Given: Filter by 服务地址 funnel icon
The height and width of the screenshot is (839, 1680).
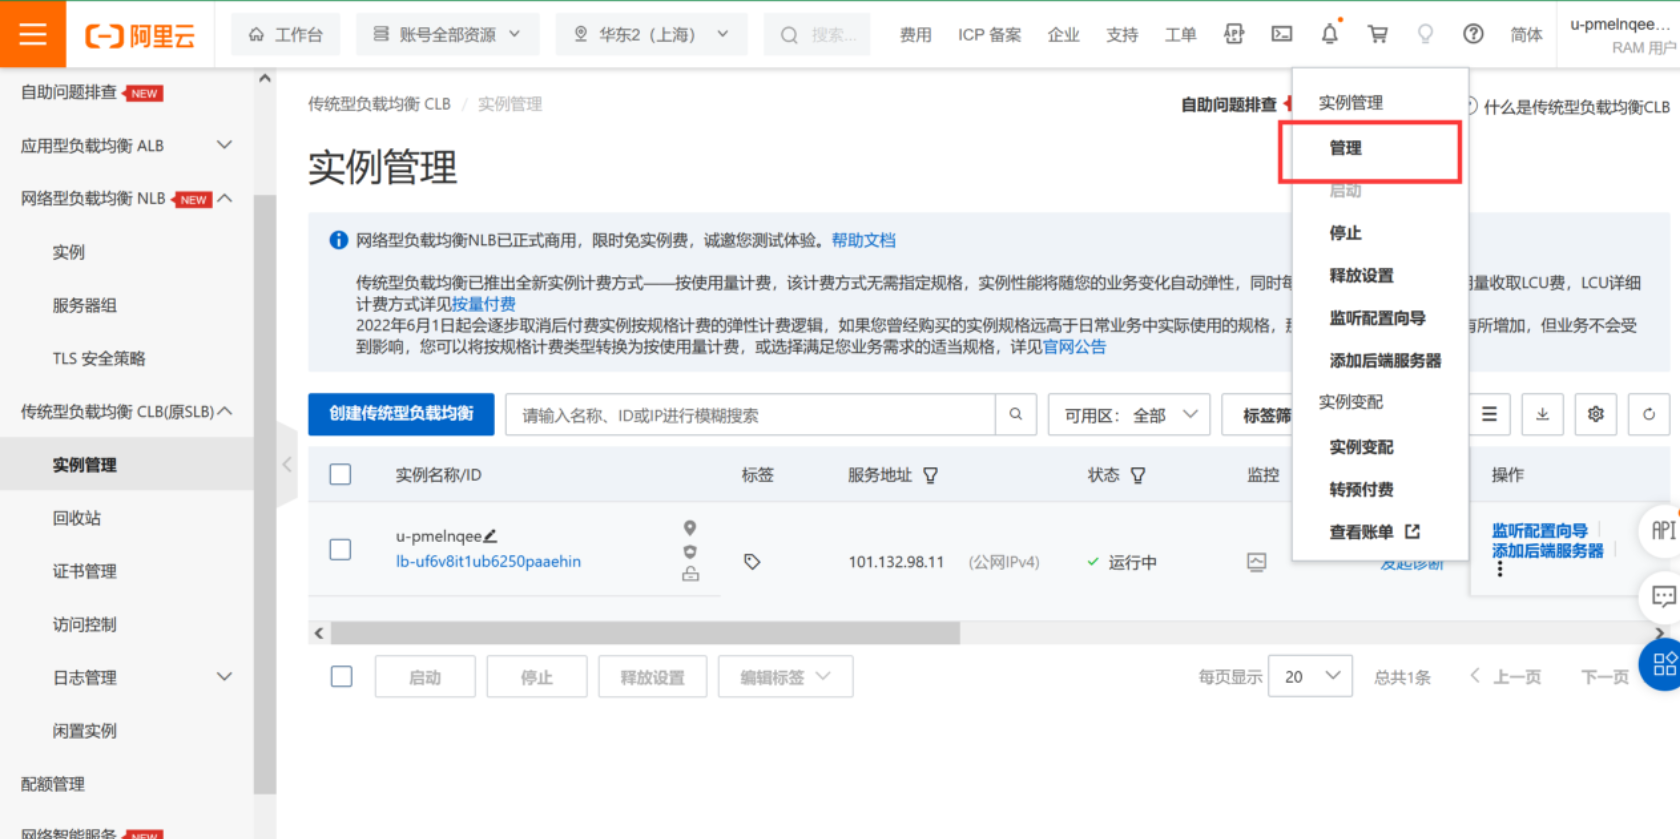Looking at the screenshot, I should pyautogui.click(x=930, y=475).
